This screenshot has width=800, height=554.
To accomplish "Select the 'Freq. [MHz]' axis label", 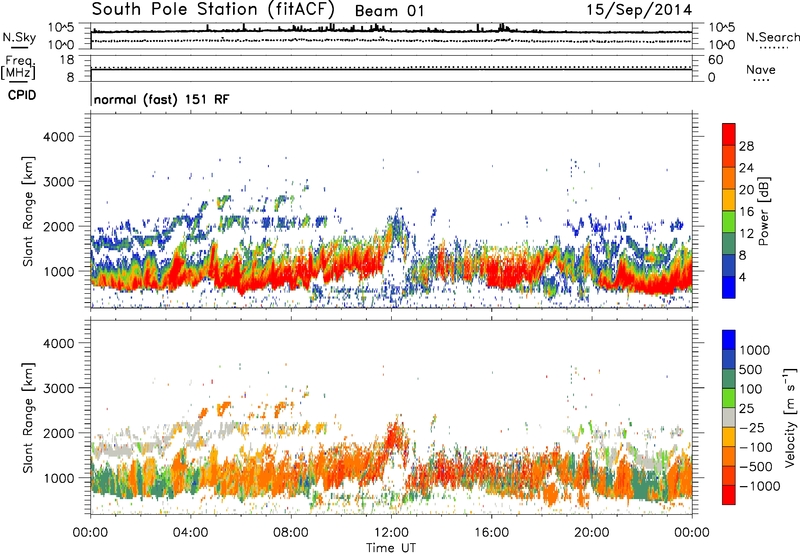I will (18, 68).
